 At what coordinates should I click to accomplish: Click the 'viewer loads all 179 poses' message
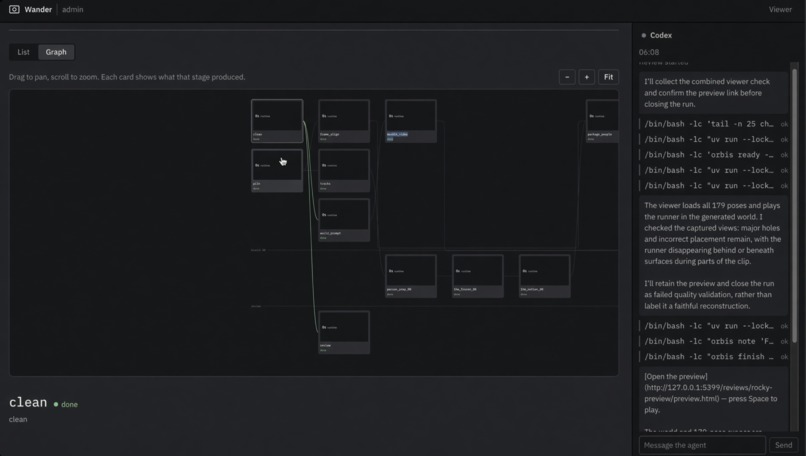[x=713, y=256]
